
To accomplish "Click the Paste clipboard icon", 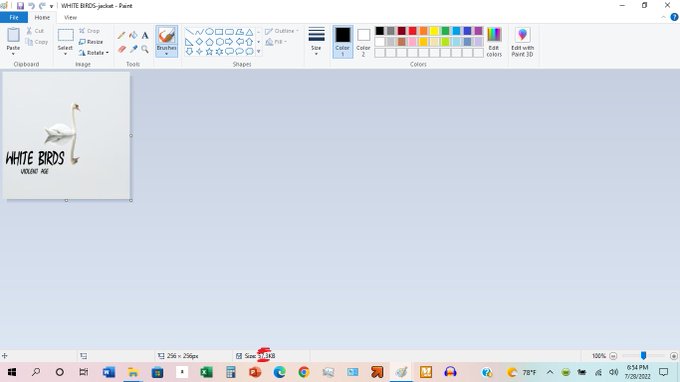I will pyautogui.click(x=13, y=35).
